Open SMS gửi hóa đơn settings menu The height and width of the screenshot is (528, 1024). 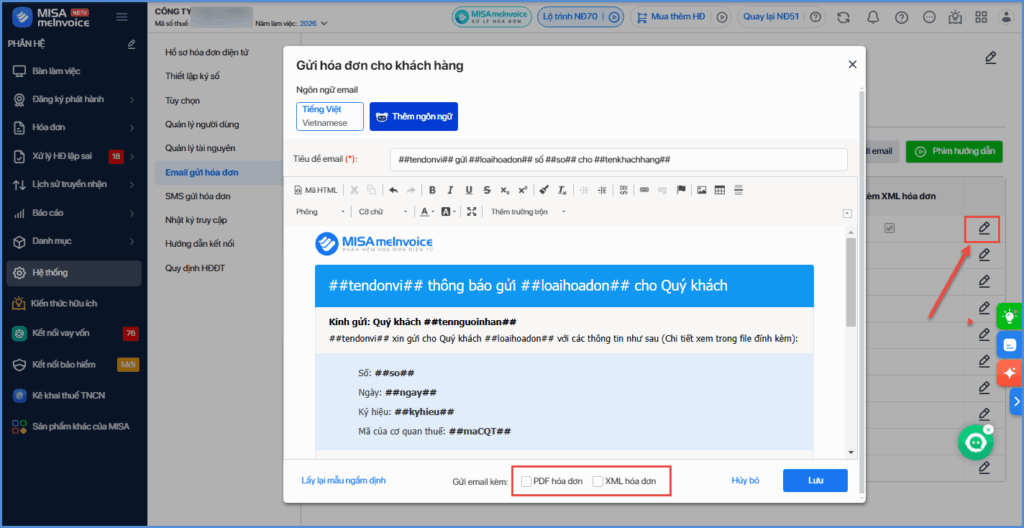tap(201, 196)
